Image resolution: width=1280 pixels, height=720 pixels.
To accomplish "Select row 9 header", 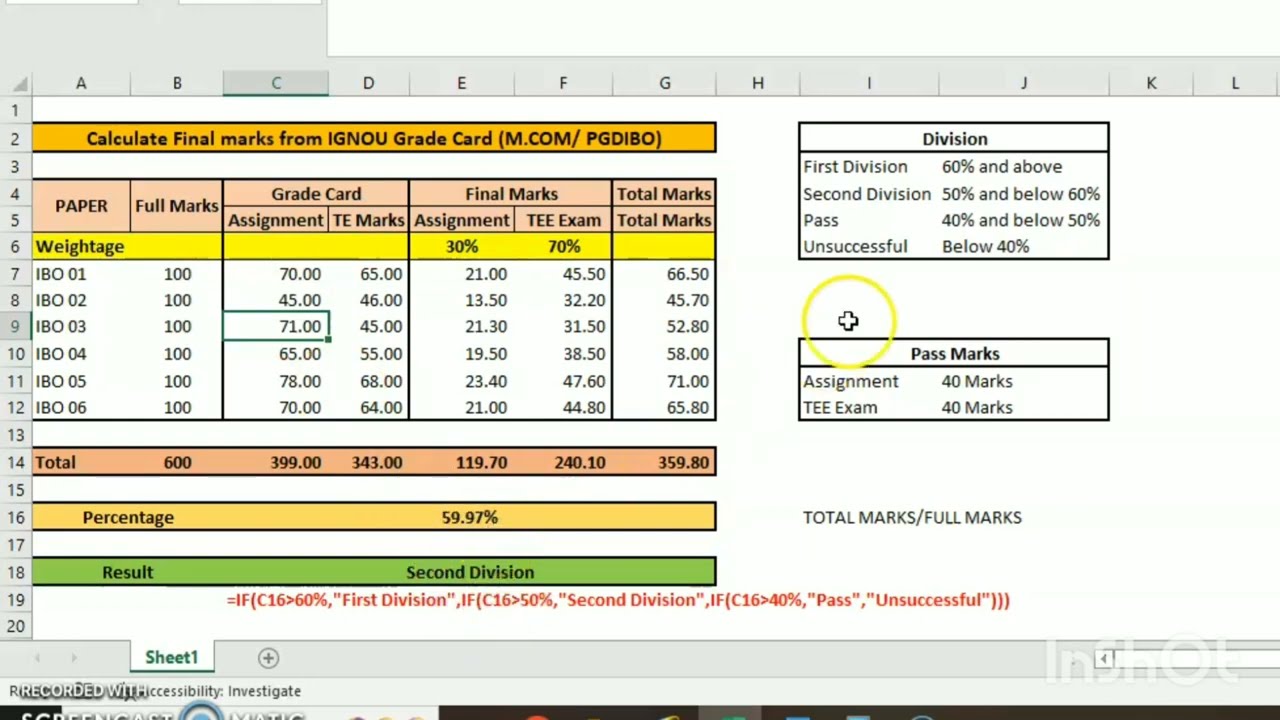I will [x=15, y=327].
